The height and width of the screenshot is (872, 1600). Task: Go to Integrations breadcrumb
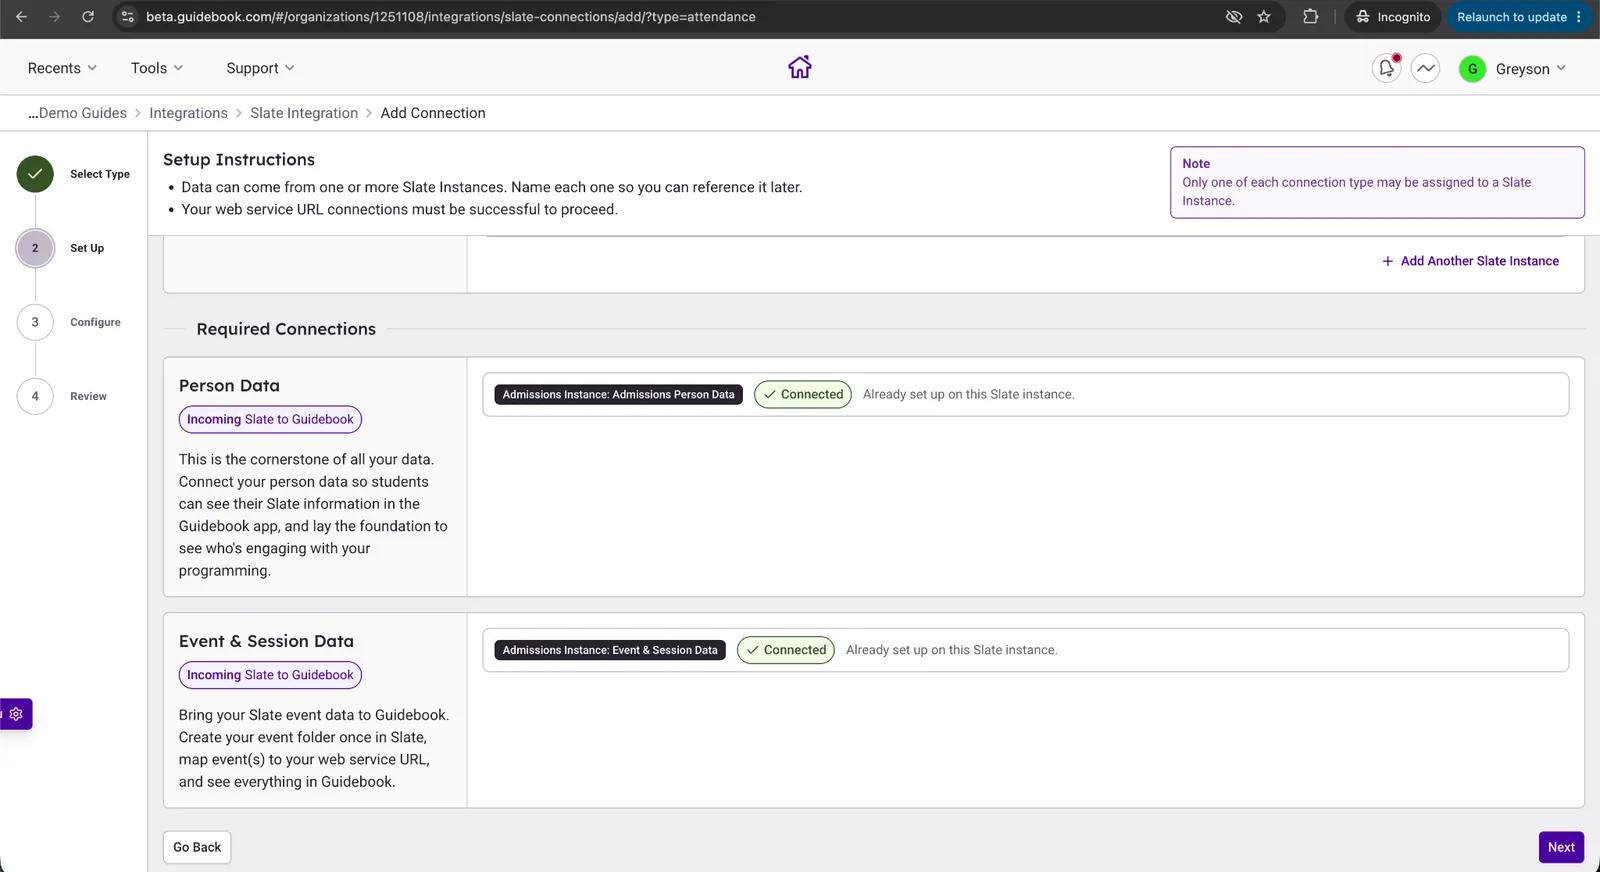tap(188, 113)
